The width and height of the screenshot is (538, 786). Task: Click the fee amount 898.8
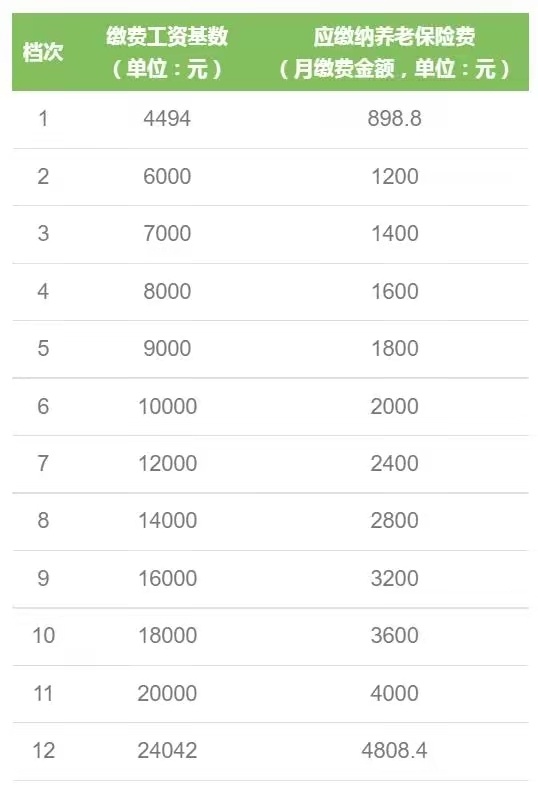click(395, 119)
